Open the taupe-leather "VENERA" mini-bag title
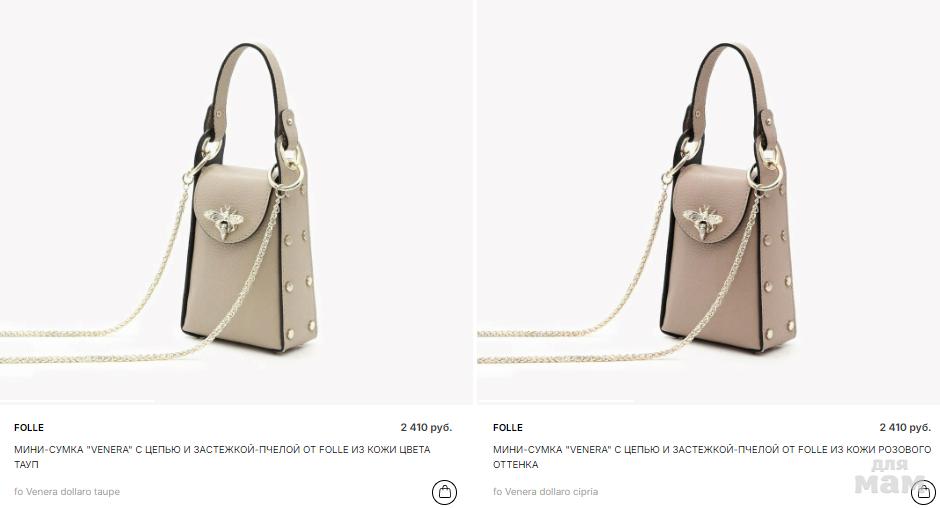This screenshot has height=508, width=940. (x=222, y=456)
